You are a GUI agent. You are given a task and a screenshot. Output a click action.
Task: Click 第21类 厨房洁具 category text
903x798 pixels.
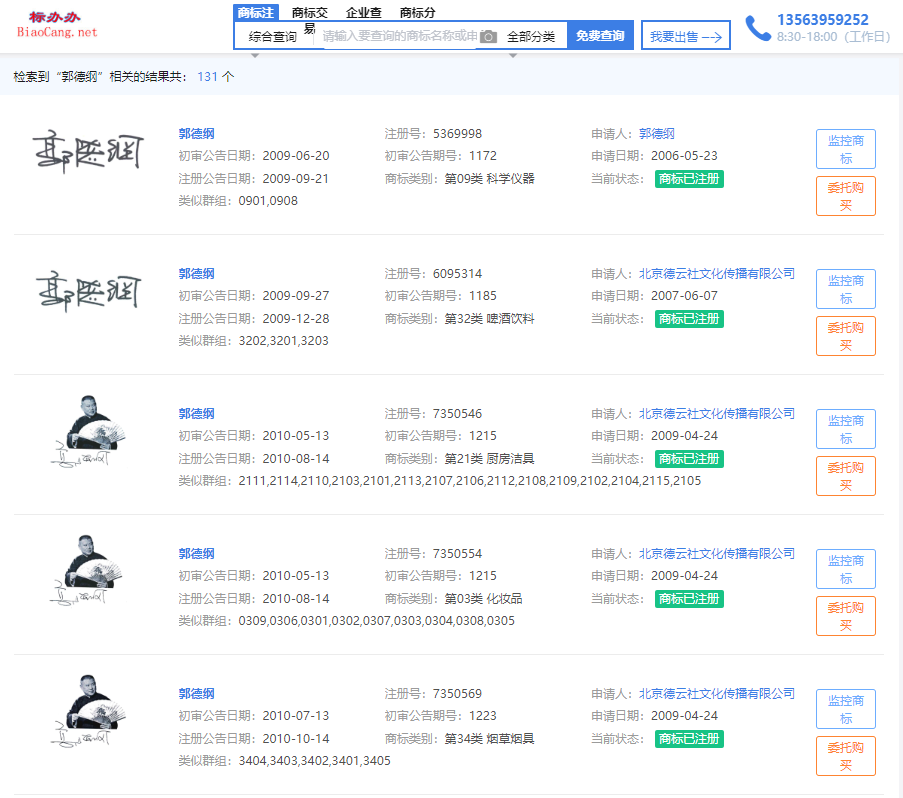pos(489,458)
